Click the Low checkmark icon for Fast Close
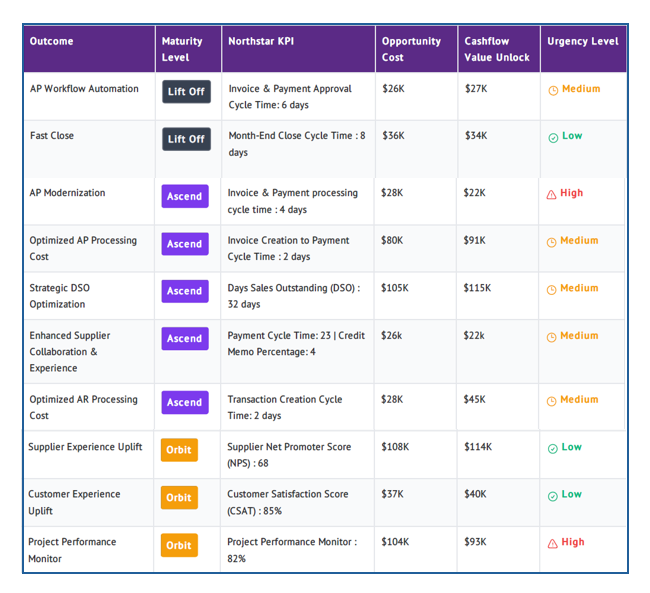This screenshot has width=650, height=593. pyautogui.click(x=553, y=138)
